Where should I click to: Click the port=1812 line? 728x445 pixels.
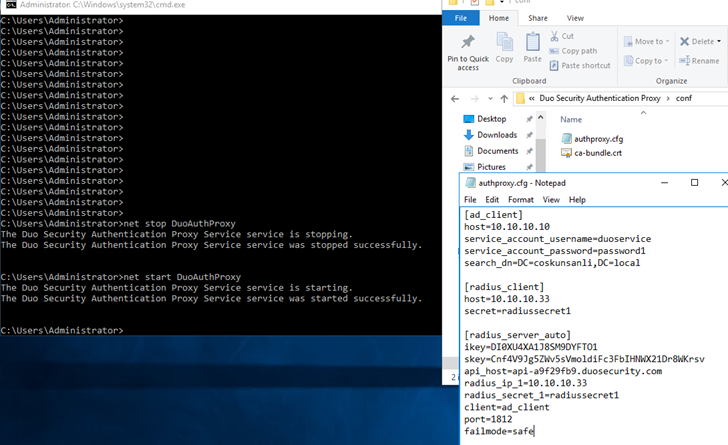tap(488, 419)
